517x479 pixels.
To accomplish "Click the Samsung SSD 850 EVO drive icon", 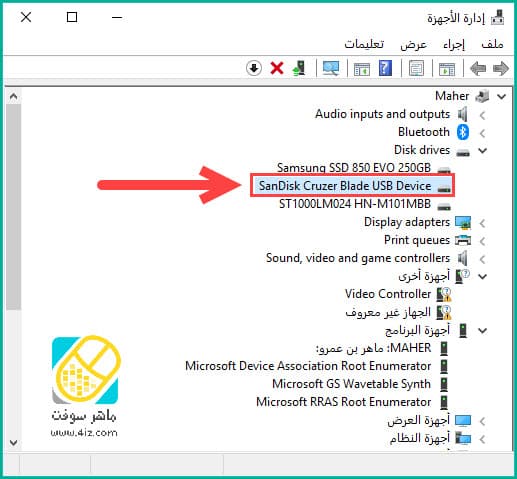I will click(444, 169).
